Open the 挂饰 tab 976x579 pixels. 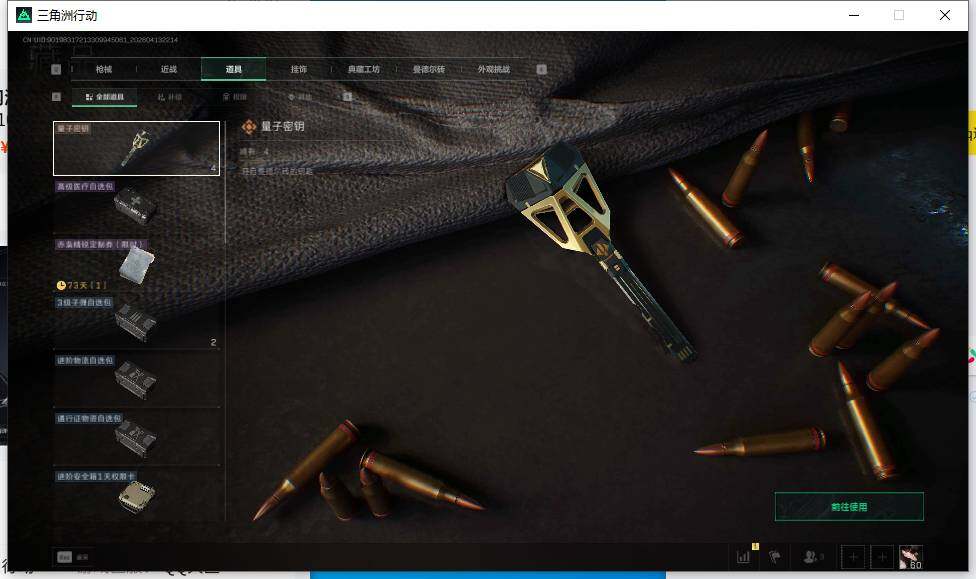299,69
